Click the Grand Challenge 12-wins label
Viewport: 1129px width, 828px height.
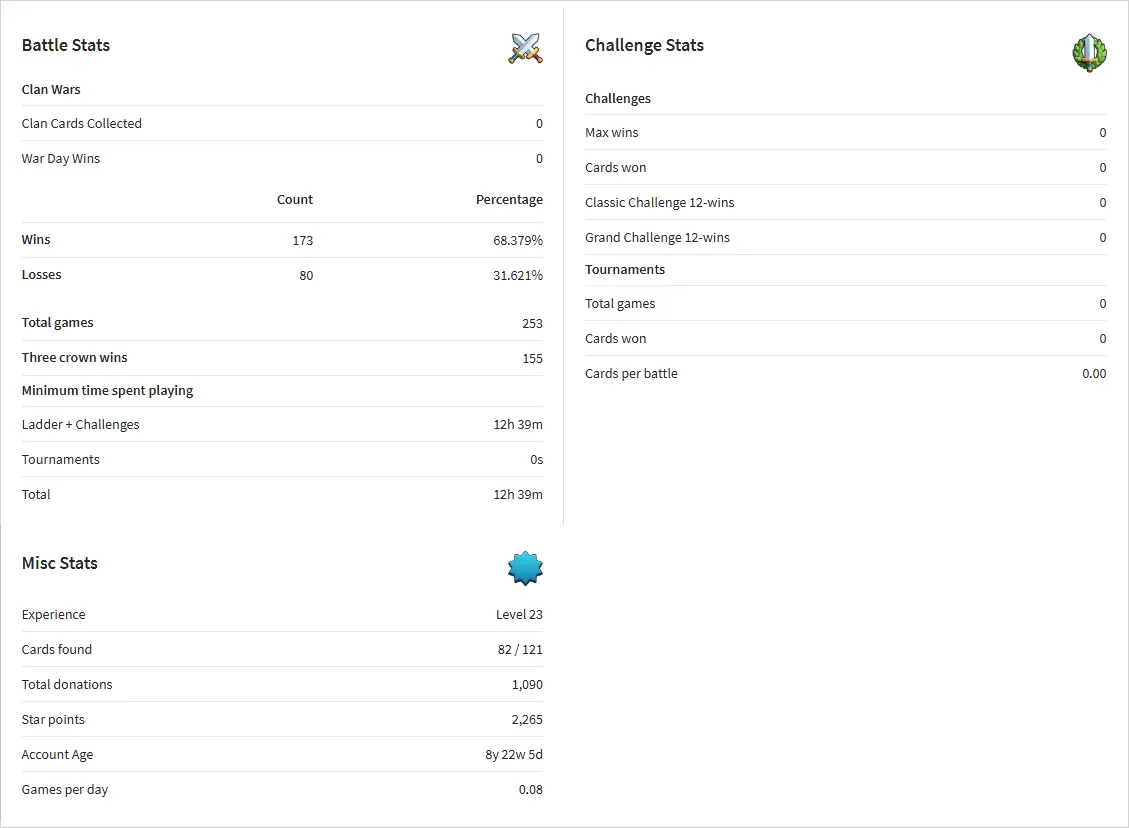(x=657, y=237)
